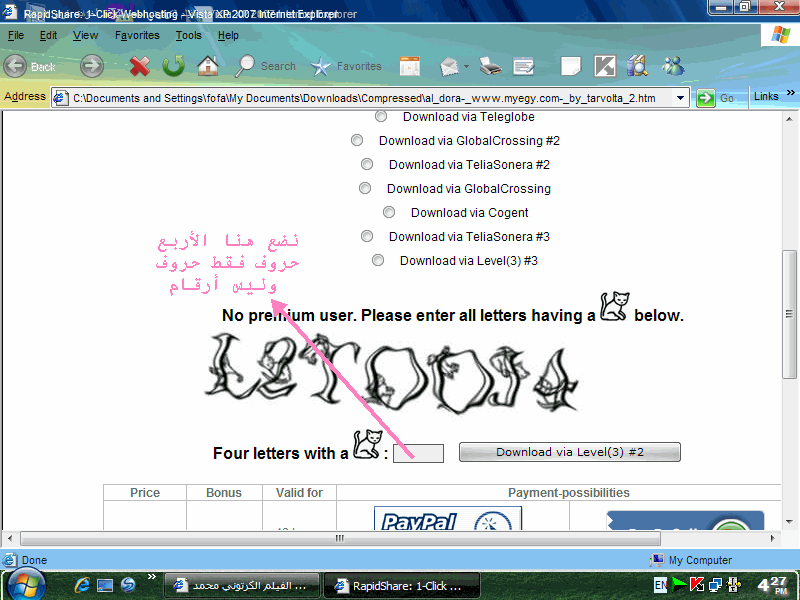Open the Mail icon dropdown arrow
Viewport: 800px width, 600px height.
click(x=466, y=66)
